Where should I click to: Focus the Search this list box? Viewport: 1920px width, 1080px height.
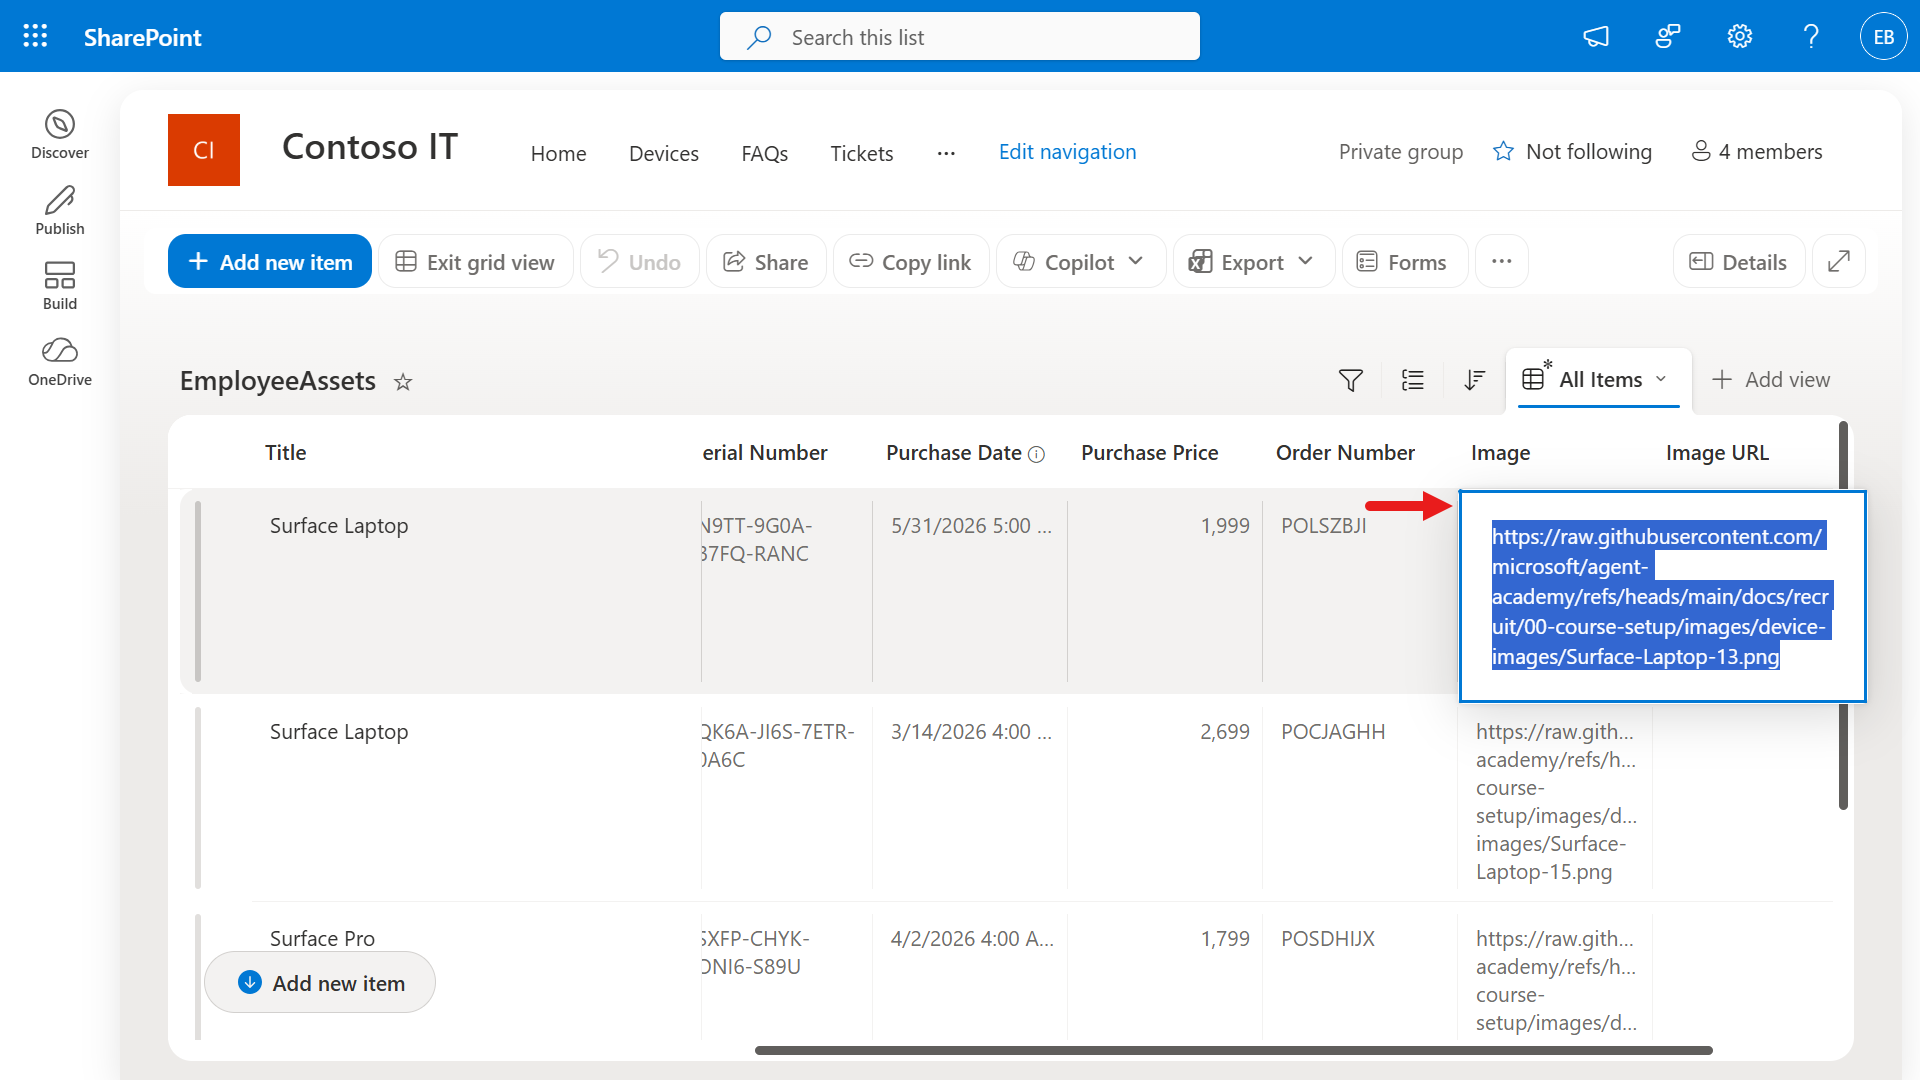[959, 37]
